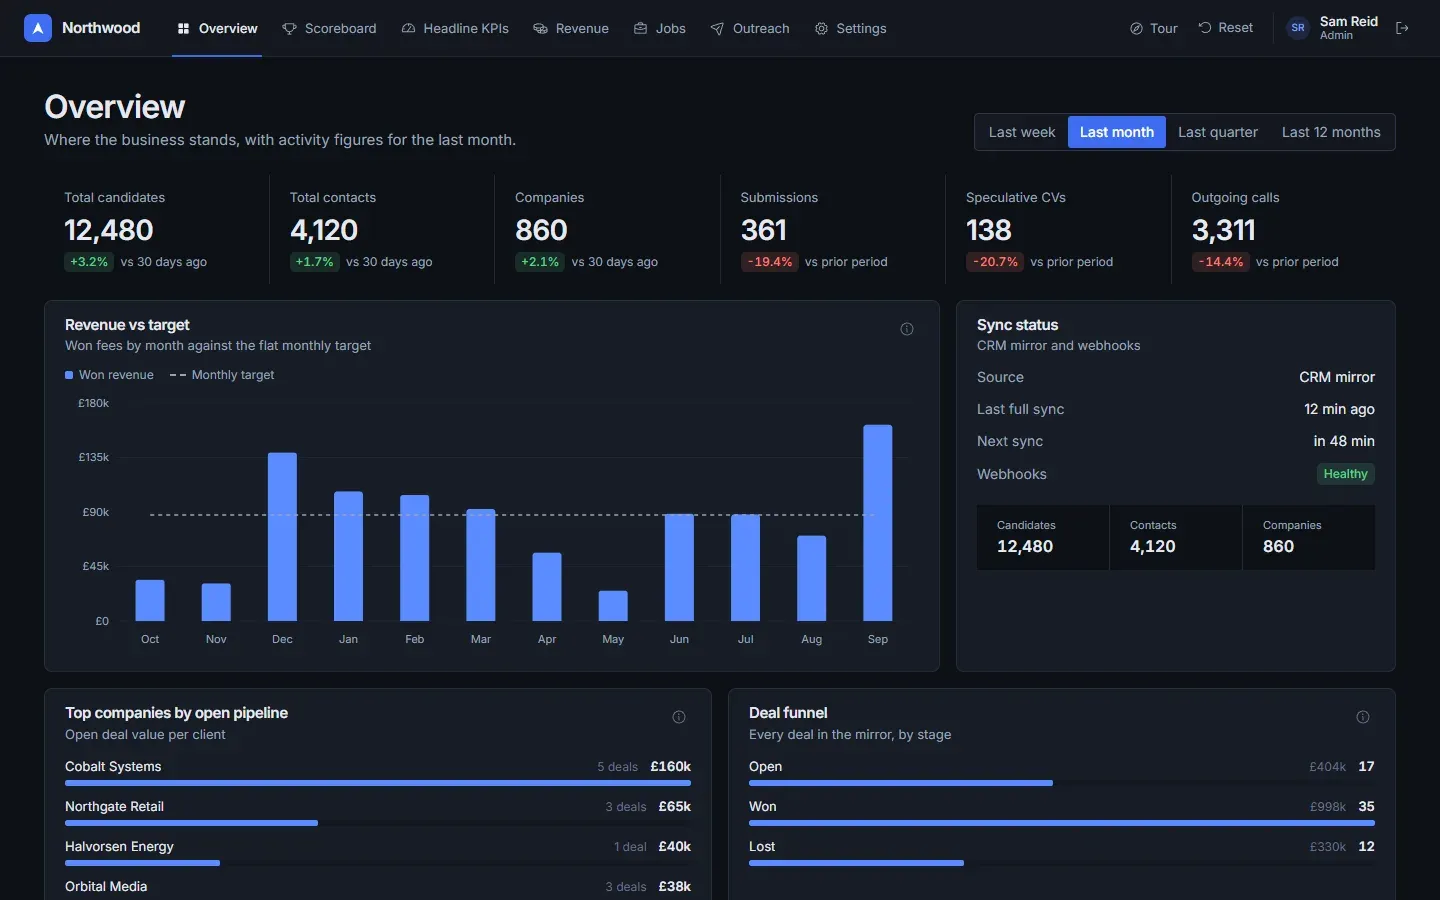The height and width of the screenshot is (900, 1440).
Task: Select the Last 12 months period
Action: click(x=1331, y=132)
